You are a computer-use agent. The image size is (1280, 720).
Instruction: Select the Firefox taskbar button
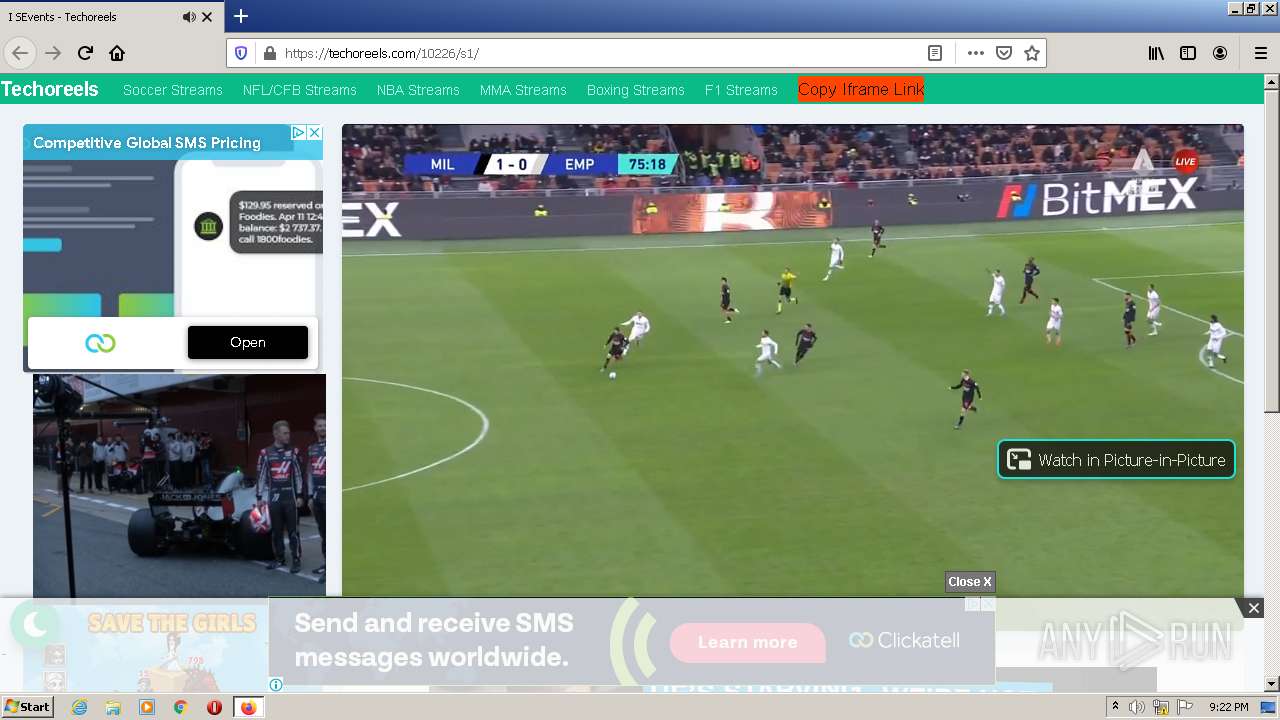248,707
